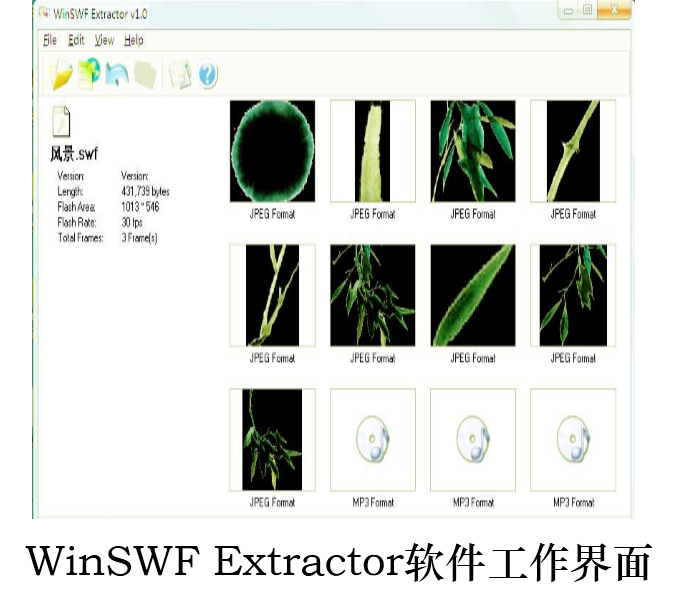686x610 pixels.
Task: Click the WinSWF Extractor title bar icon
Action: click(x=44, y=14)
